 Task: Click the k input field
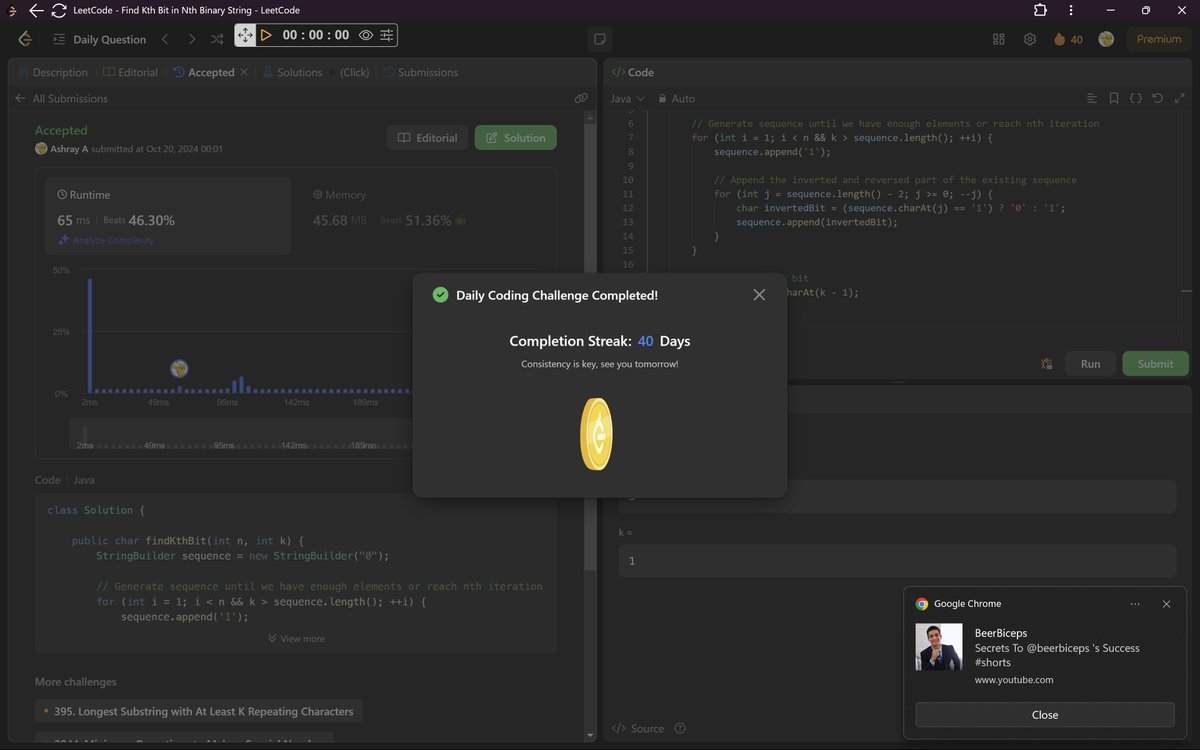pos(897,561)
